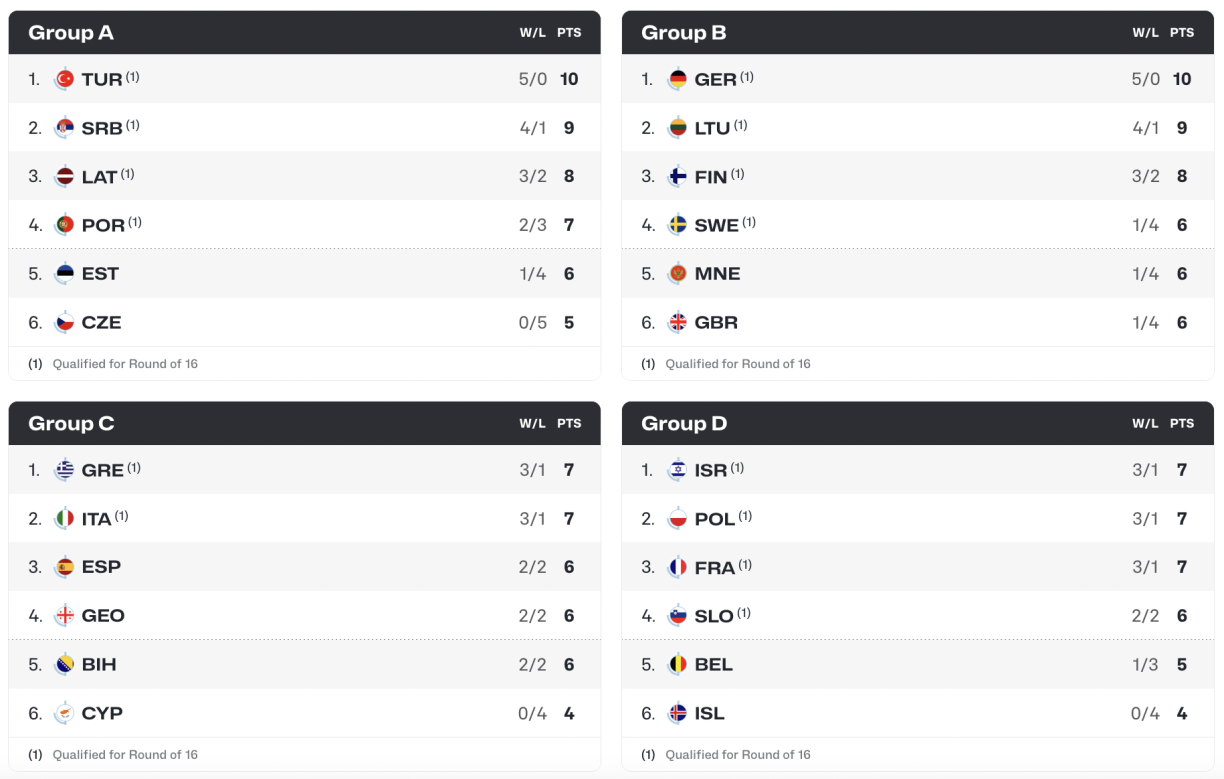The image size is (1224, 779).
Task: Click the Turkey flag icon in Group A
Action: click(x=65, y=79)
